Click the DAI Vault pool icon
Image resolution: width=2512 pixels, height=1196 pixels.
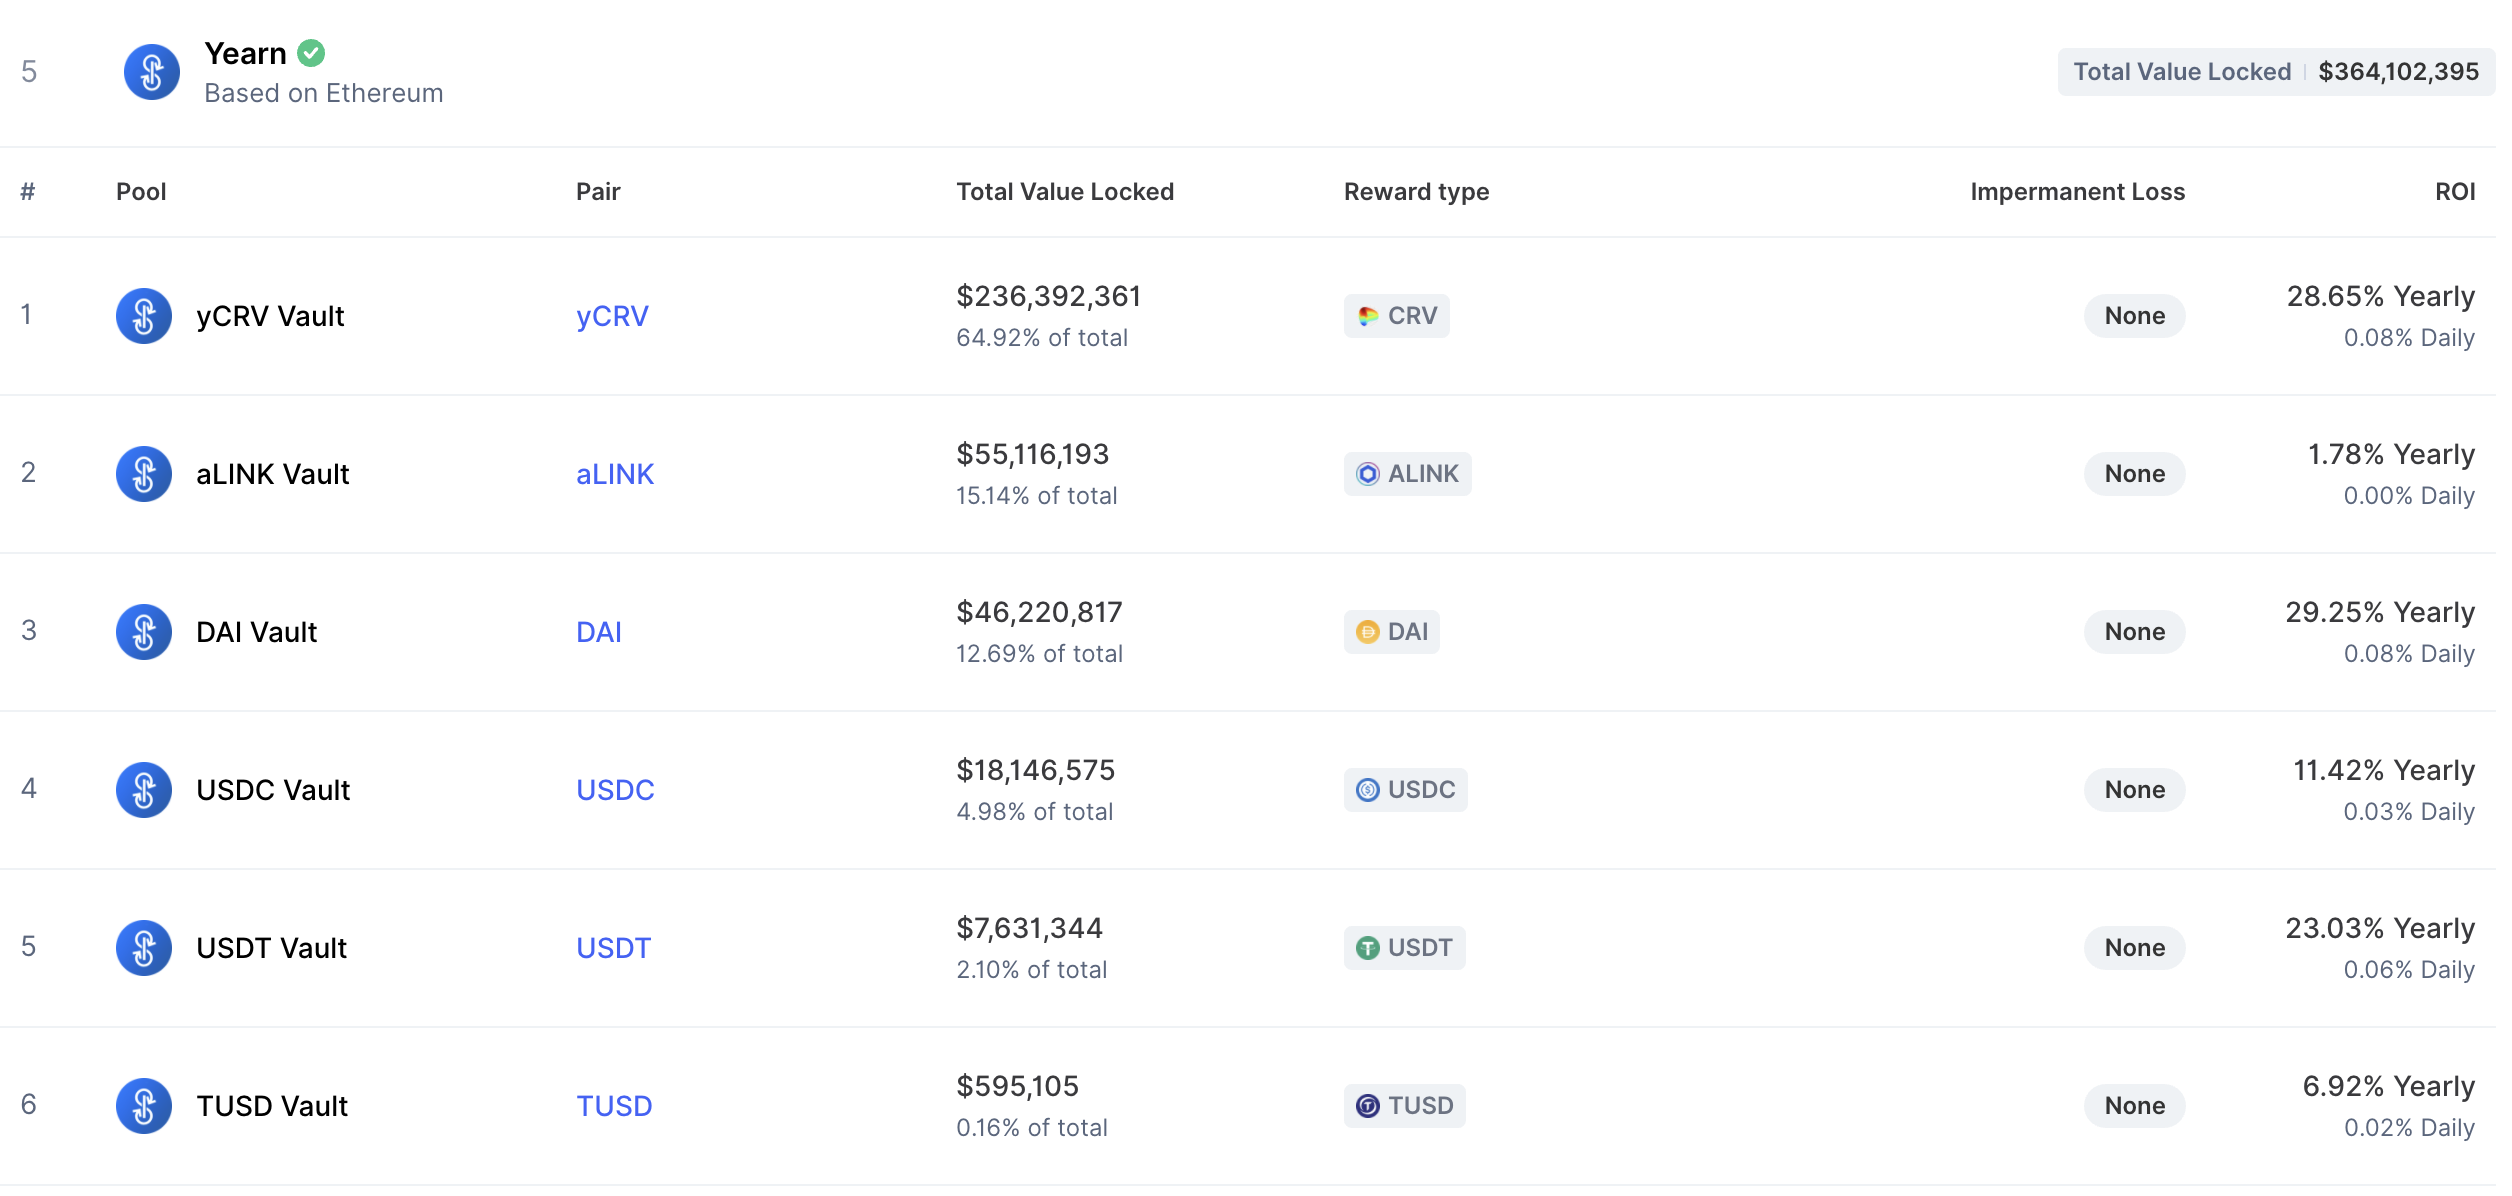[144, 632]
